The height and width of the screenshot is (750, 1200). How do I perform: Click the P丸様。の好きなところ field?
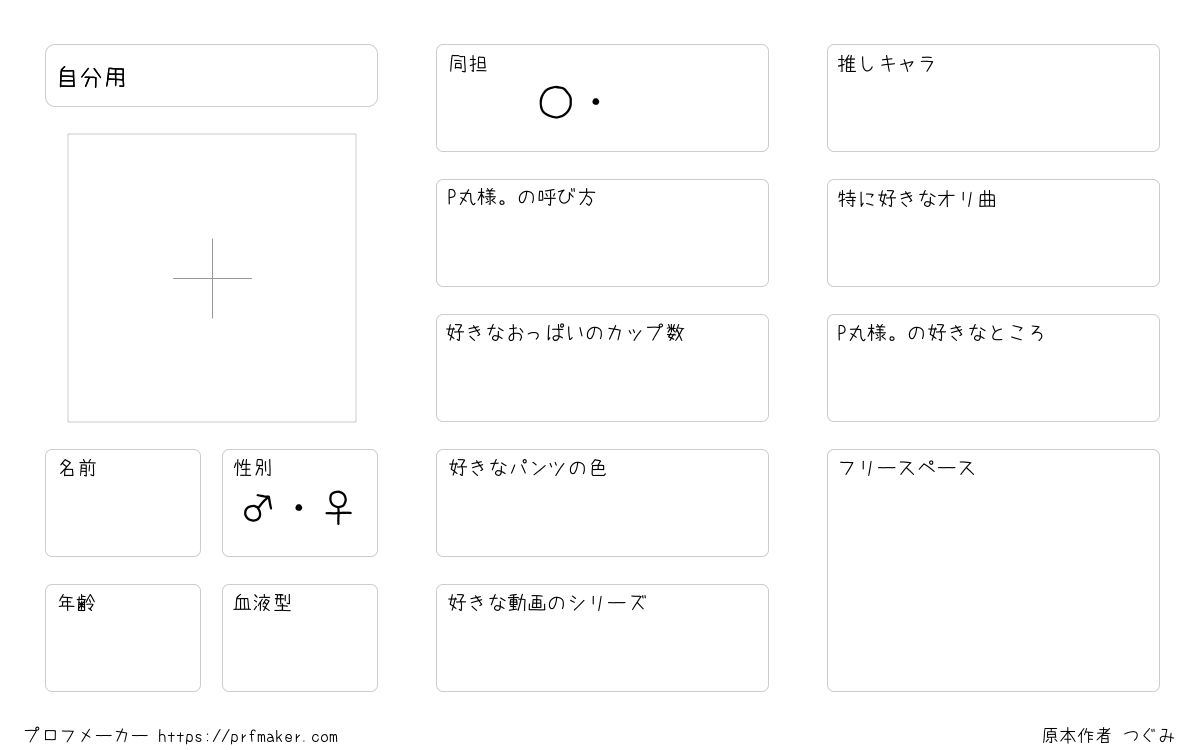(993, 368)
